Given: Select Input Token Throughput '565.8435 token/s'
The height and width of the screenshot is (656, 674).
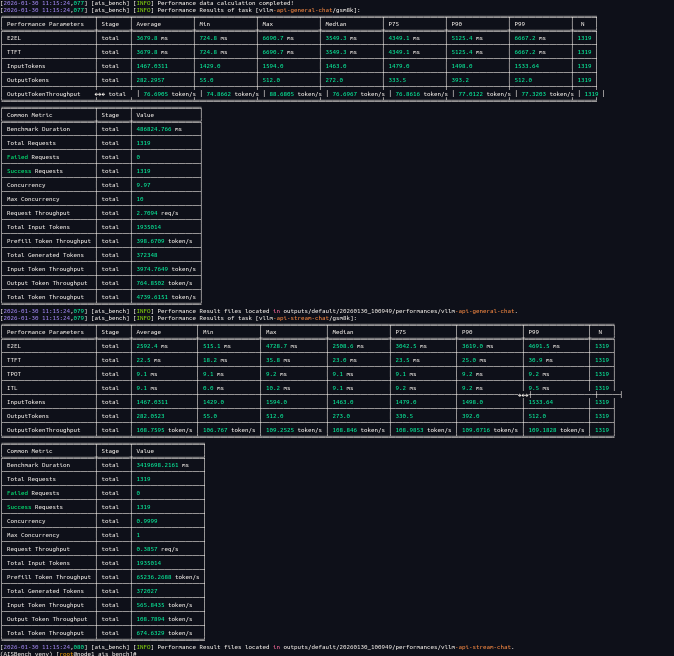Looking at the screenshot, I should pos(164,605).
